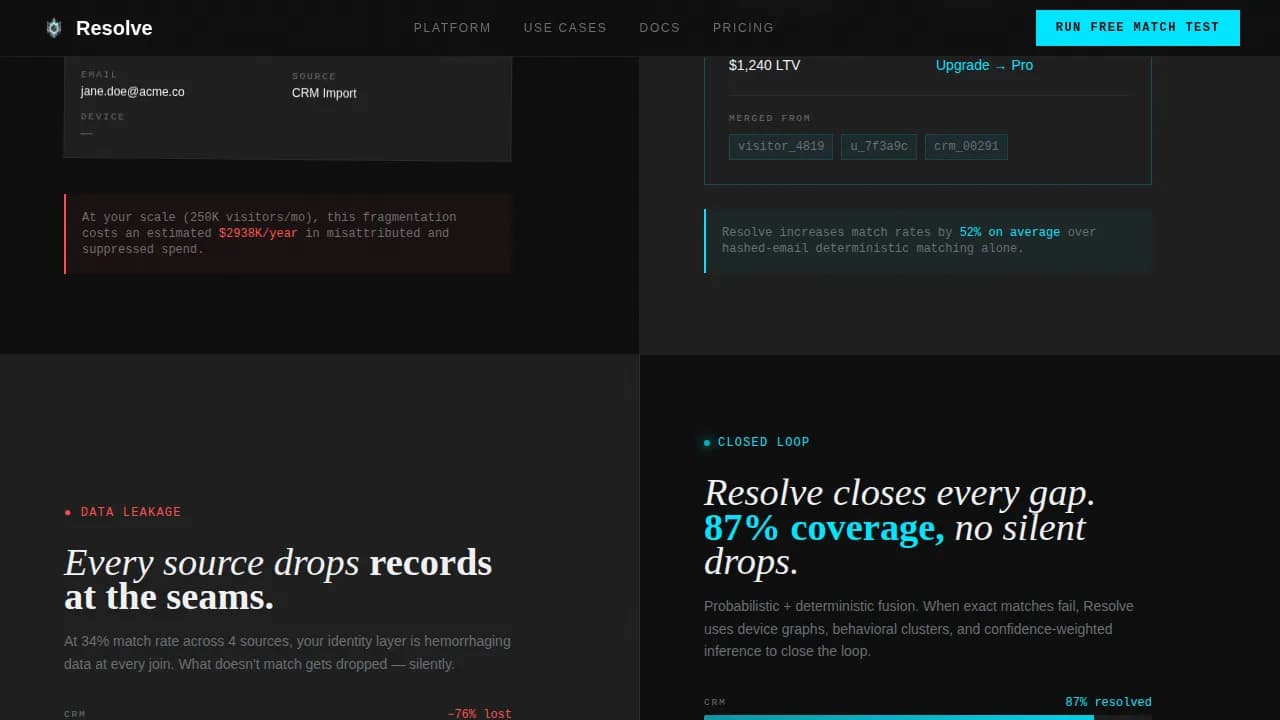The width and height of the screenshot is (1280, 720).
Task: Click the Merged From label
Action: (770, 118)
